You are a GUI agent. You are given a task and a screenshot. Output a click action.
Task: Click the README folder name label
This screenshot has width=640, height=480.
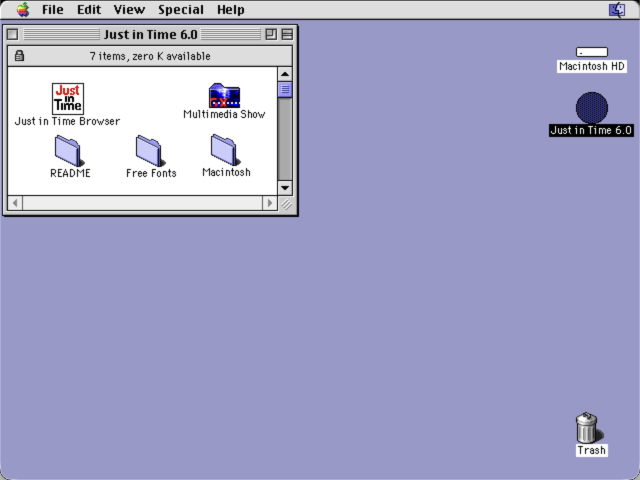tap(70, 173)
